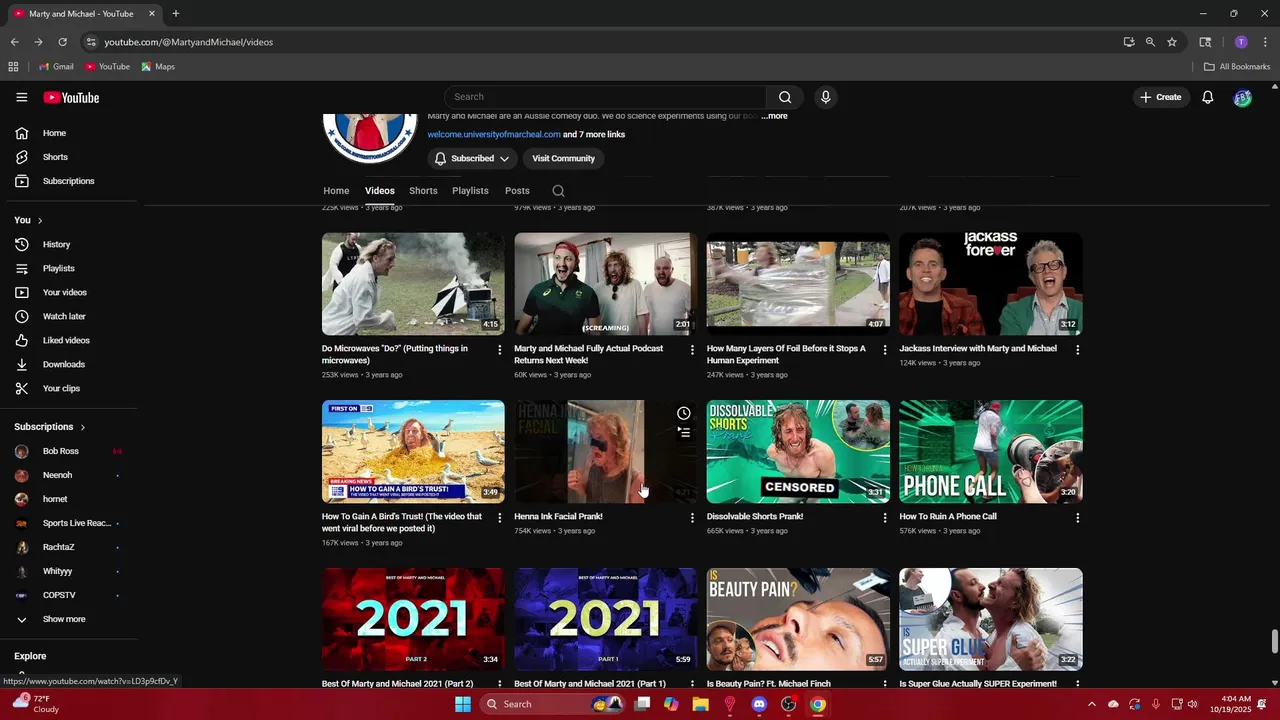Open Jackass Interview video thumbnail
1280x720 pixels.
(x=991, y=284)
